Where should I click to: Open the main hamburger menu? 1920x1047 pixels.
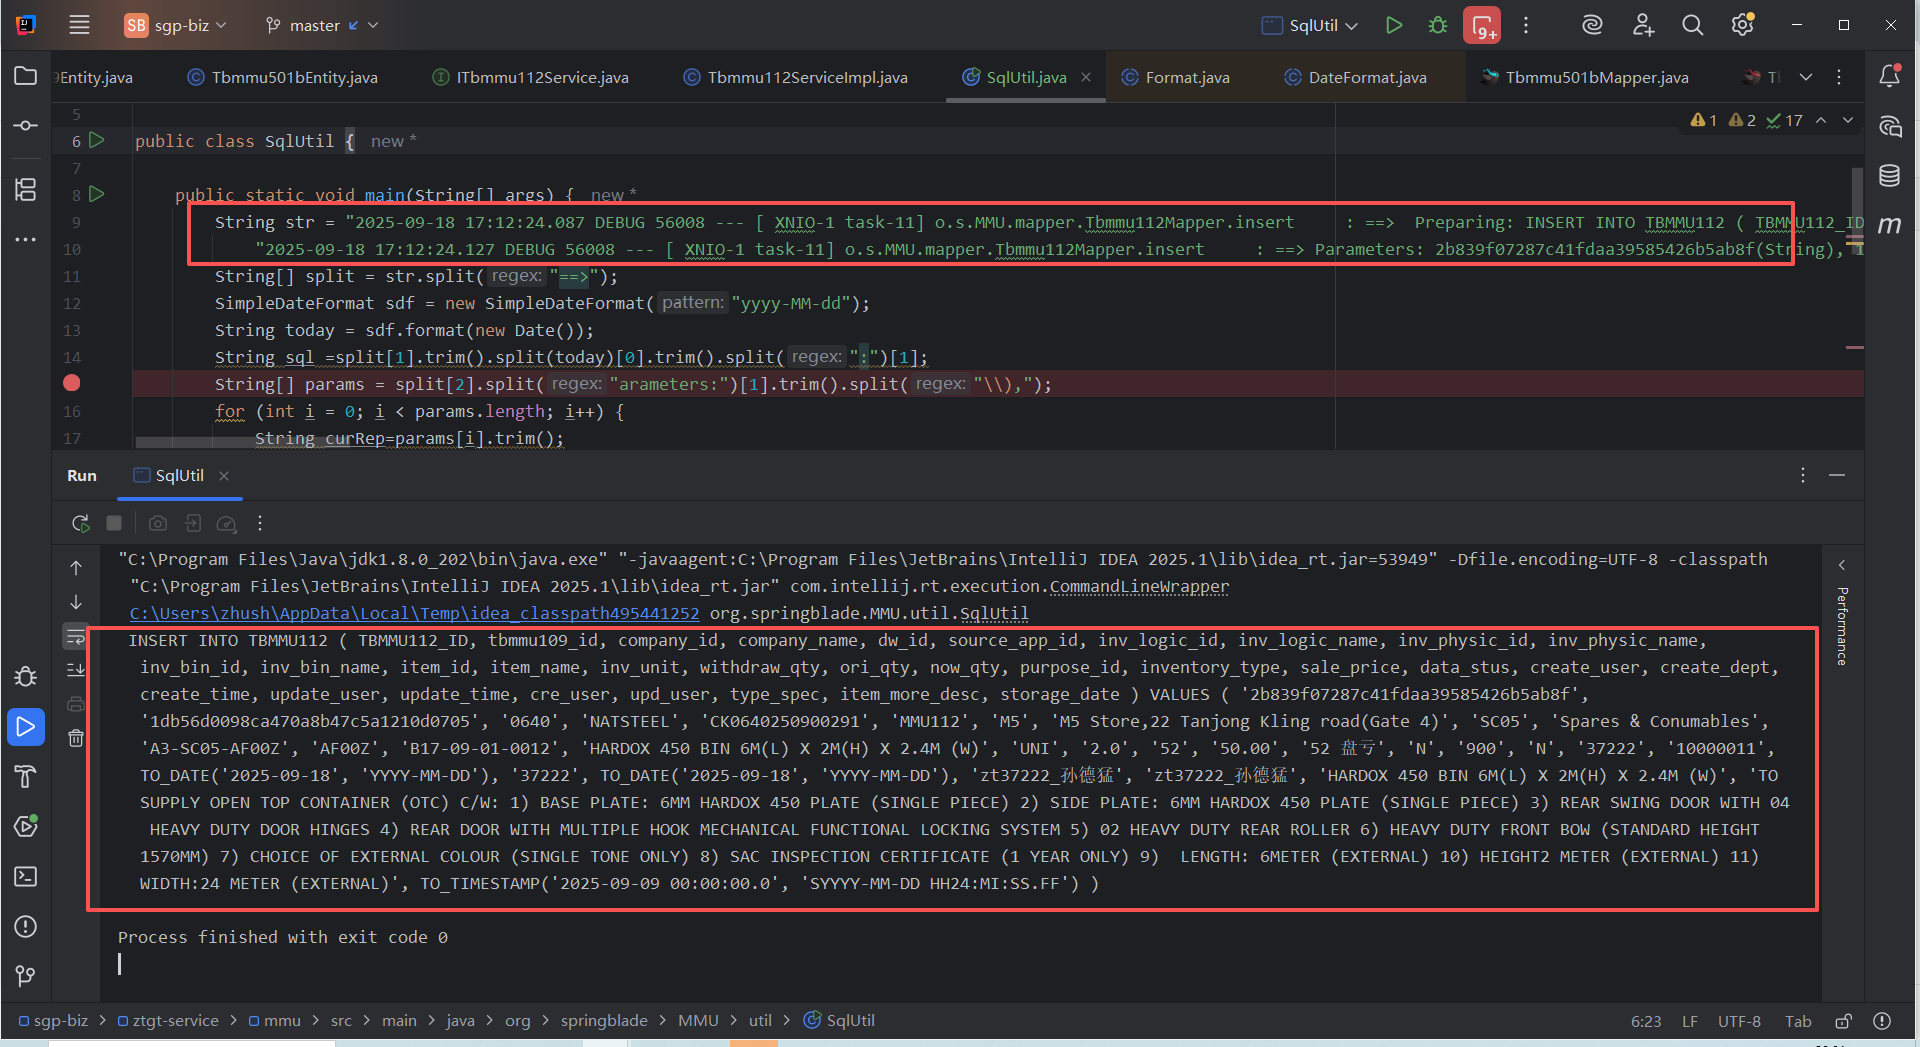click(x=79, y=25)
